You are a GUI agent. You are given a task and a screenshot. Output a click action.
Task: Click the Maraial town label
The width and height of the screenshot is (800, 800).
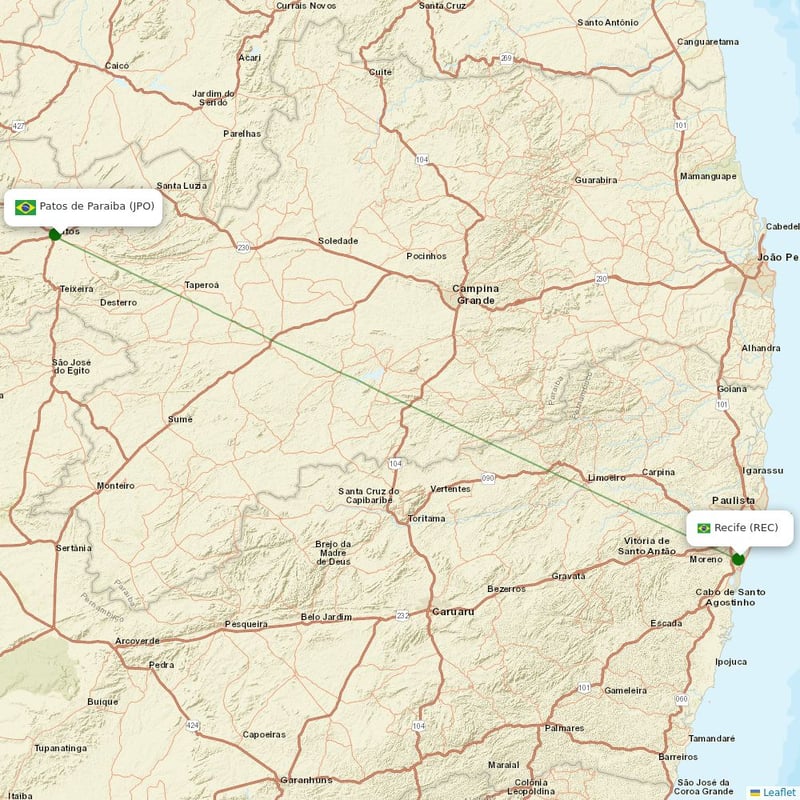click(x=504, y=765)
